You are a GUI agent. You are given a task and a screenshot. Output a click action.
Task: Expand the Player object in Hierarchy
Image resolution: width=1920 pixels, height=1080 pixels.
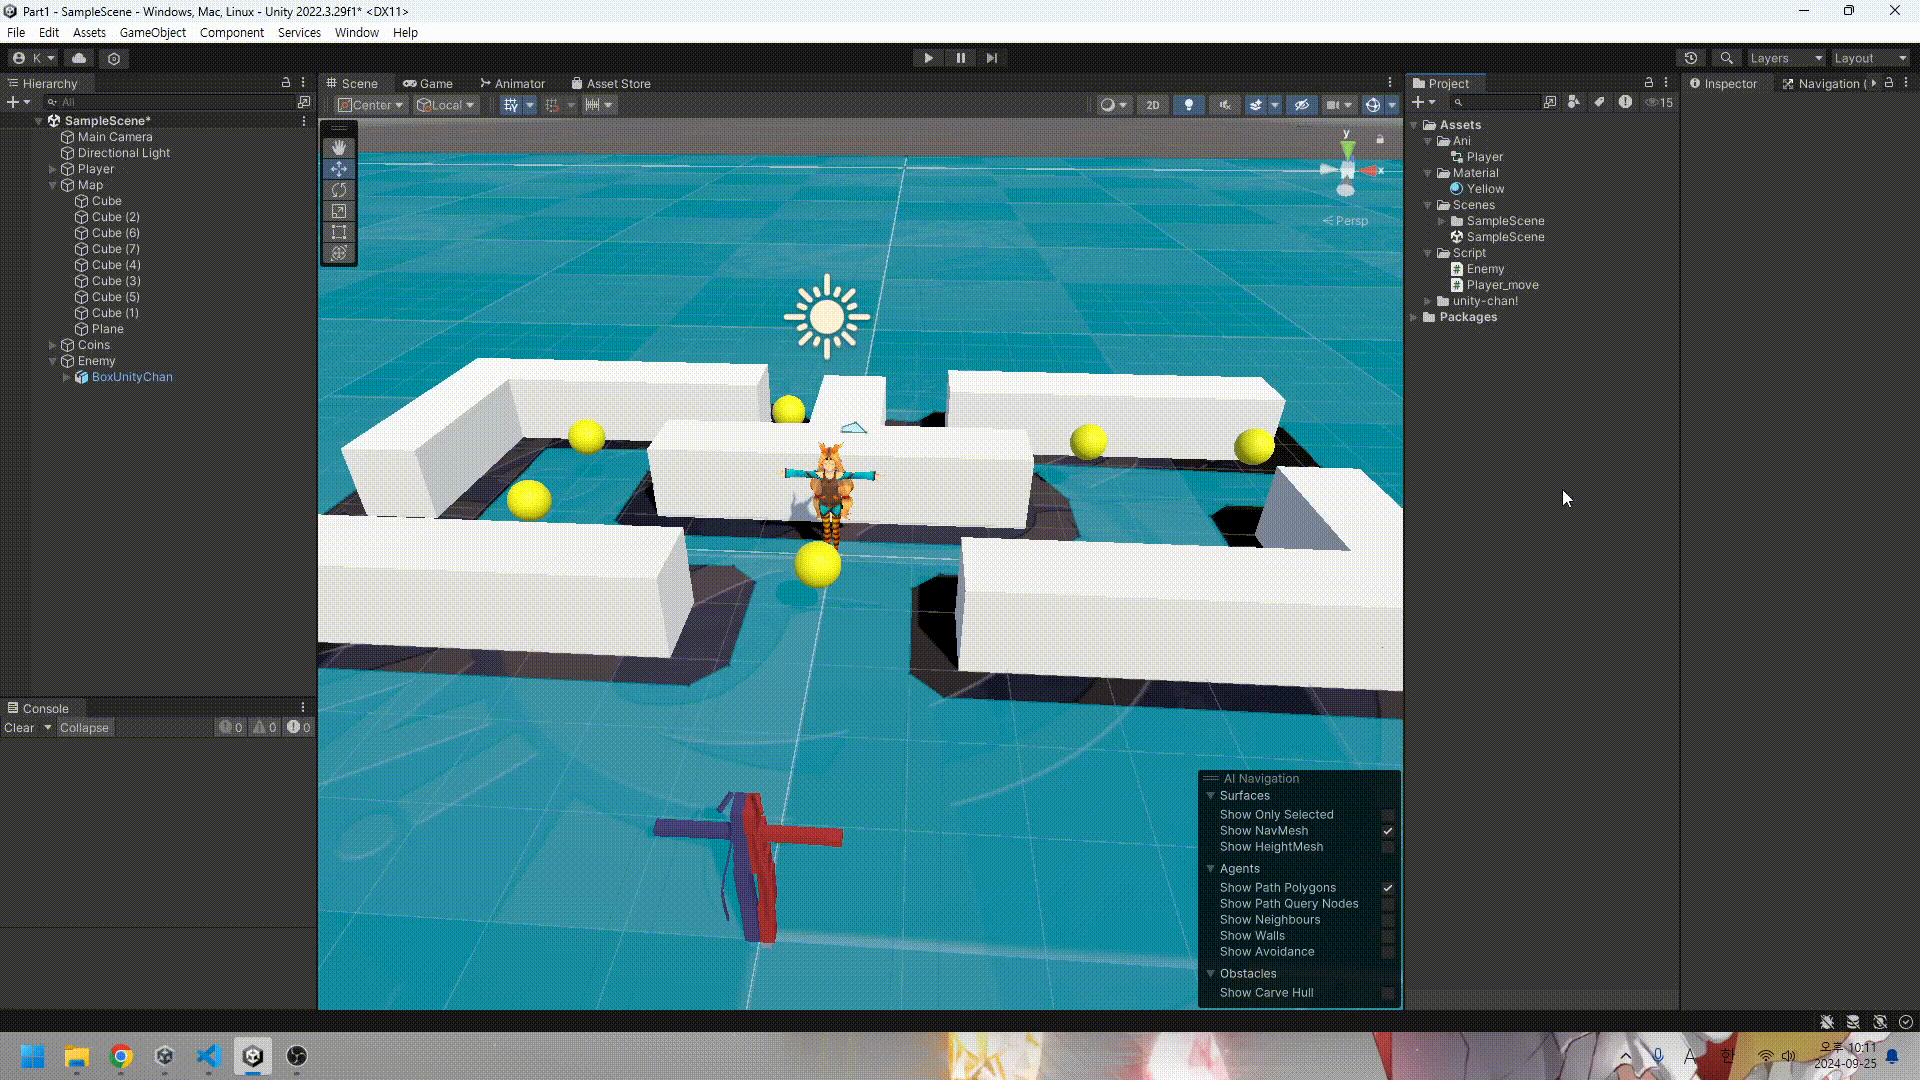pos(52,169)
